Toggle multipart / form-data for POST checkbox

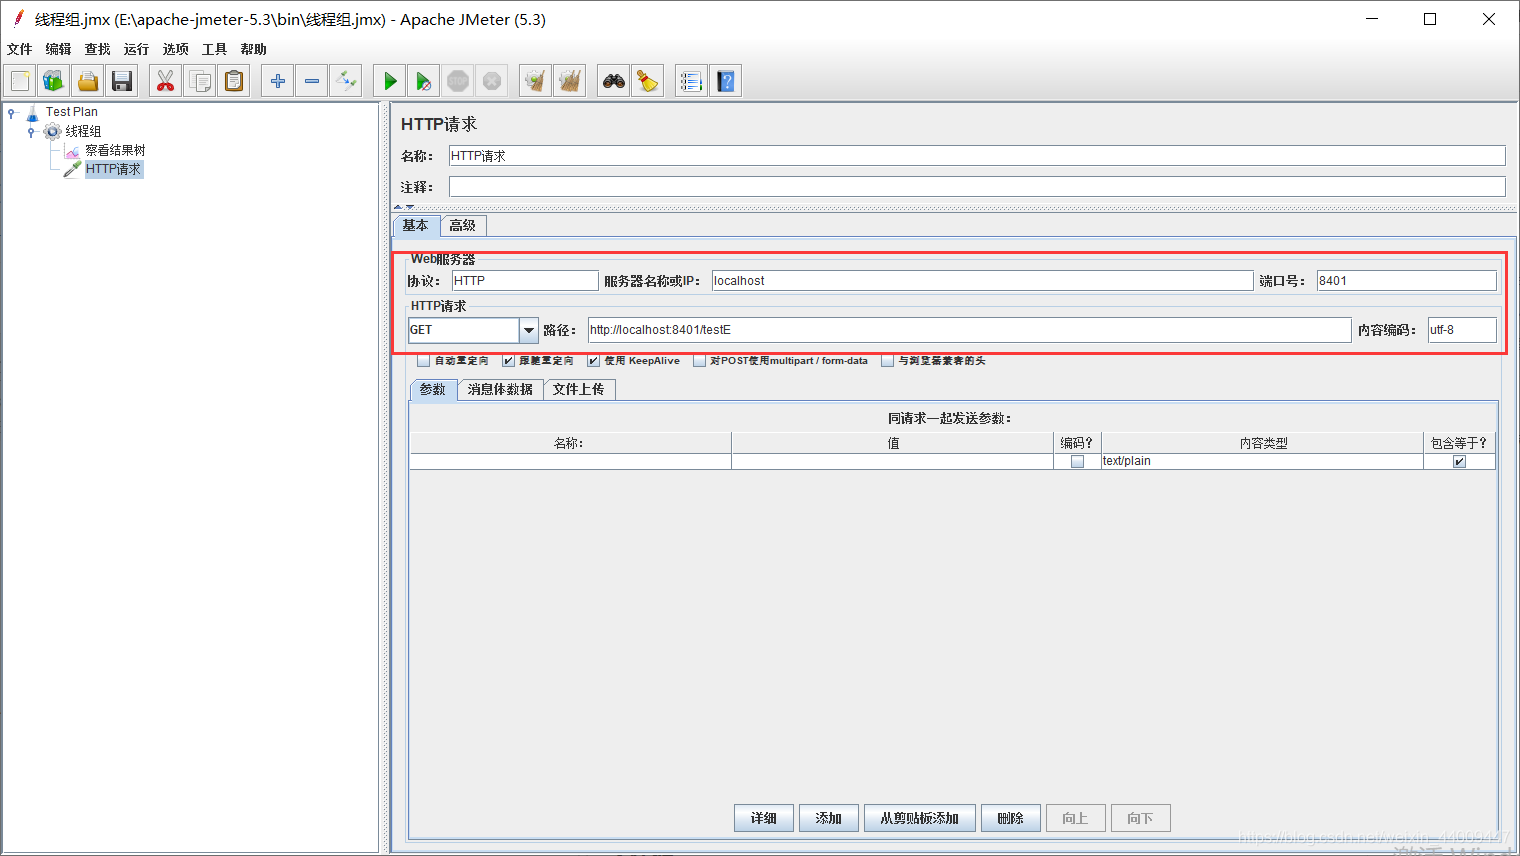tap(699, 361)
